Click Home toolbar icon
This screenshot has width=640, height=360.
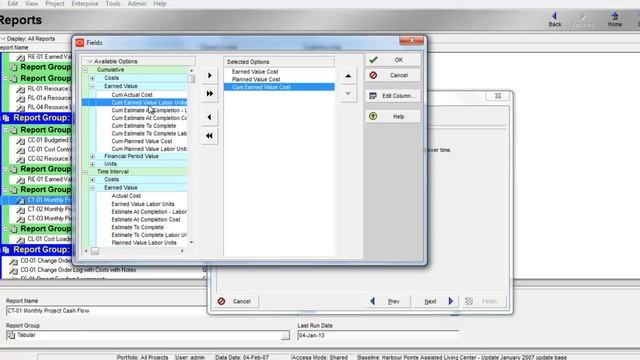tap(615, 20)
